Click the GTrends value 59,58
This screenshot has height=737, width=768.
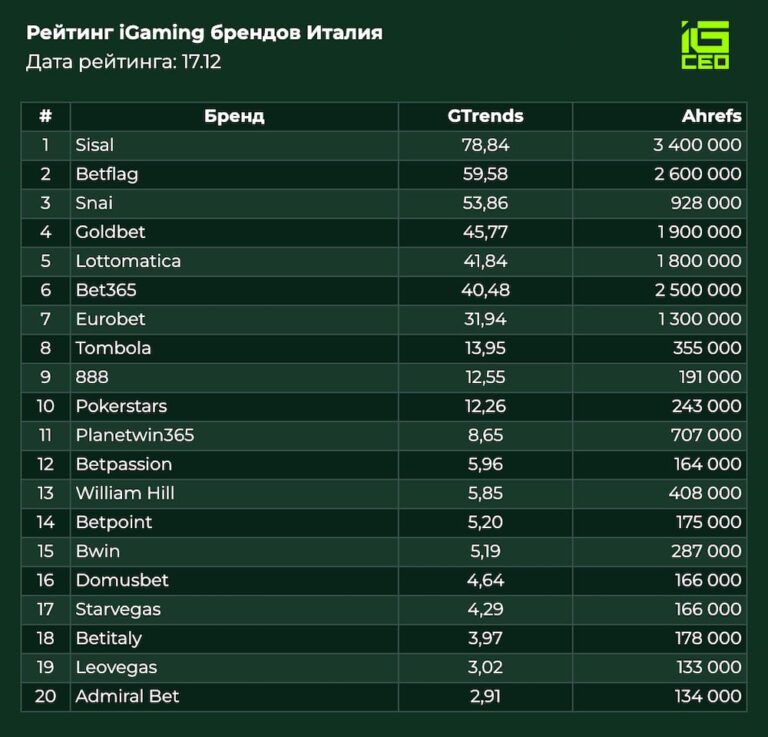coord(485,174)
